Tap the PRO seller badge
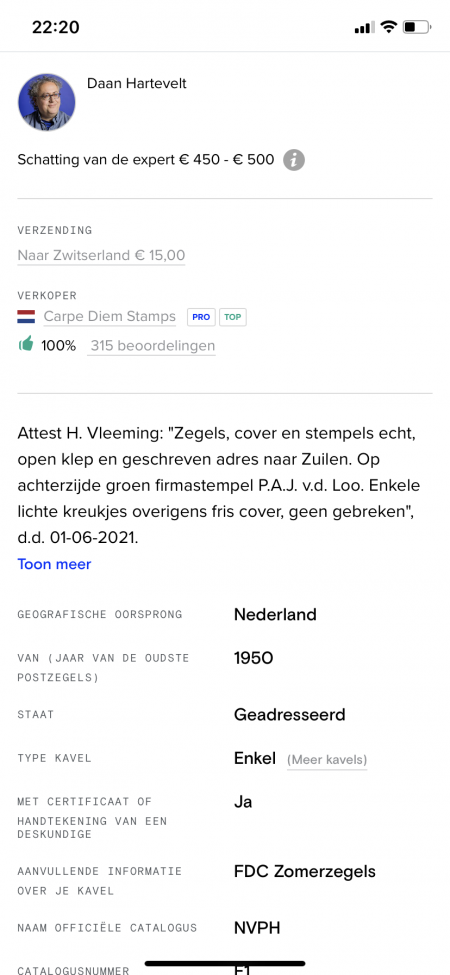450x975 pixels. point(201,317)
